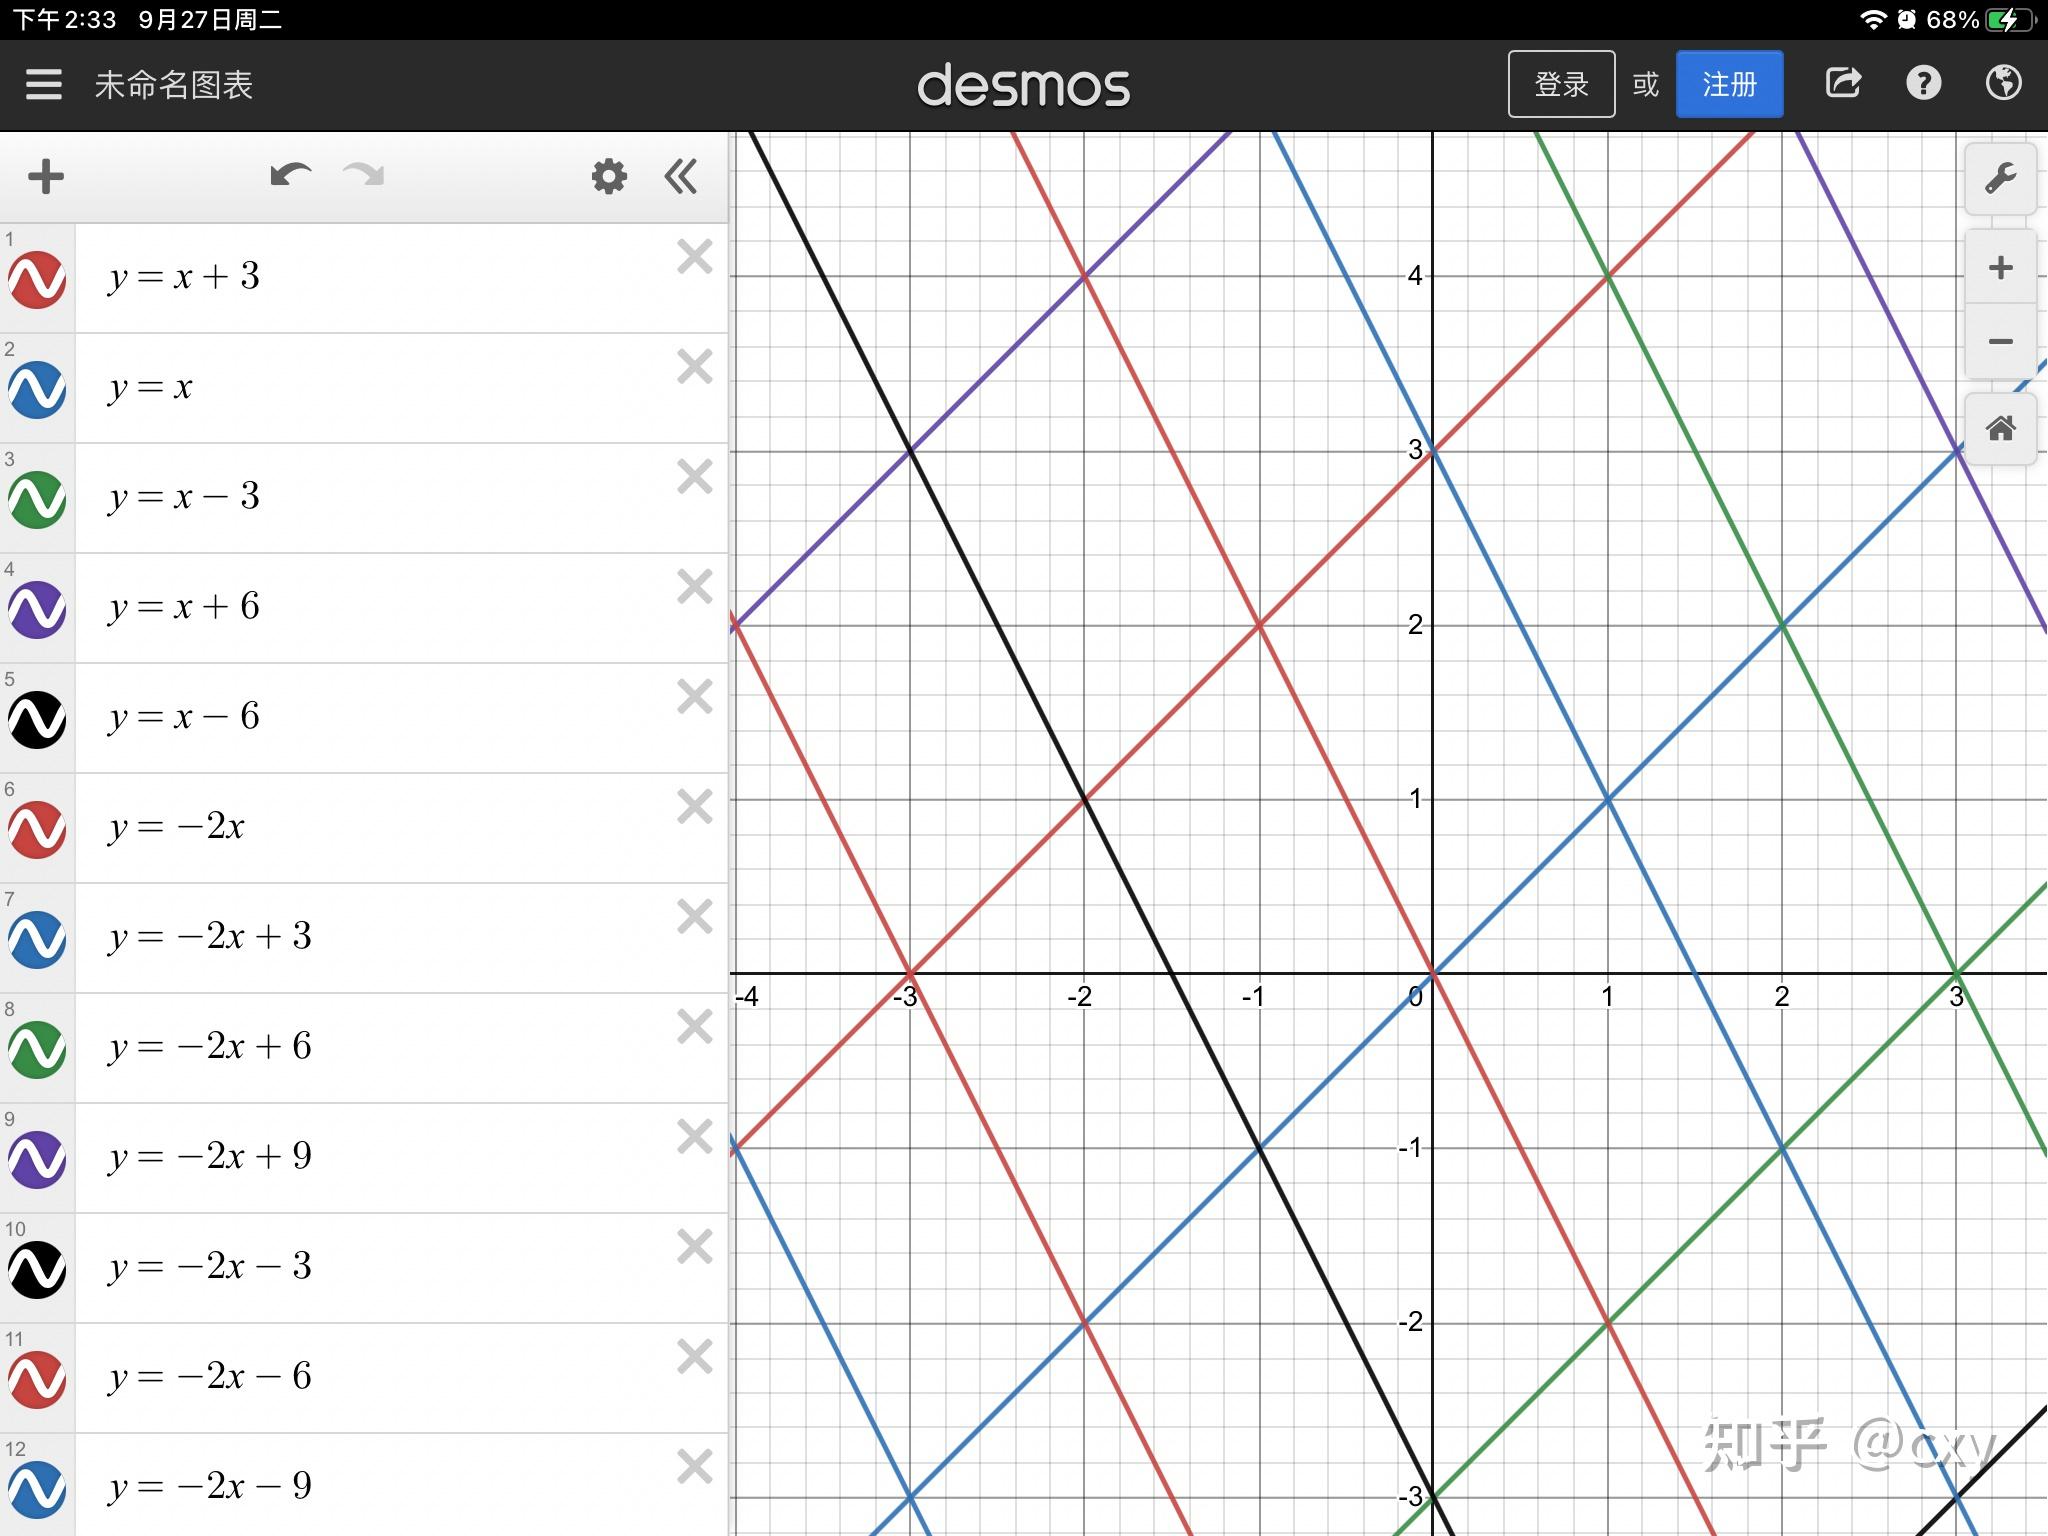2048x1536 pixels.
Task: Zoom in on the graph
Action: coord(2000,268)
